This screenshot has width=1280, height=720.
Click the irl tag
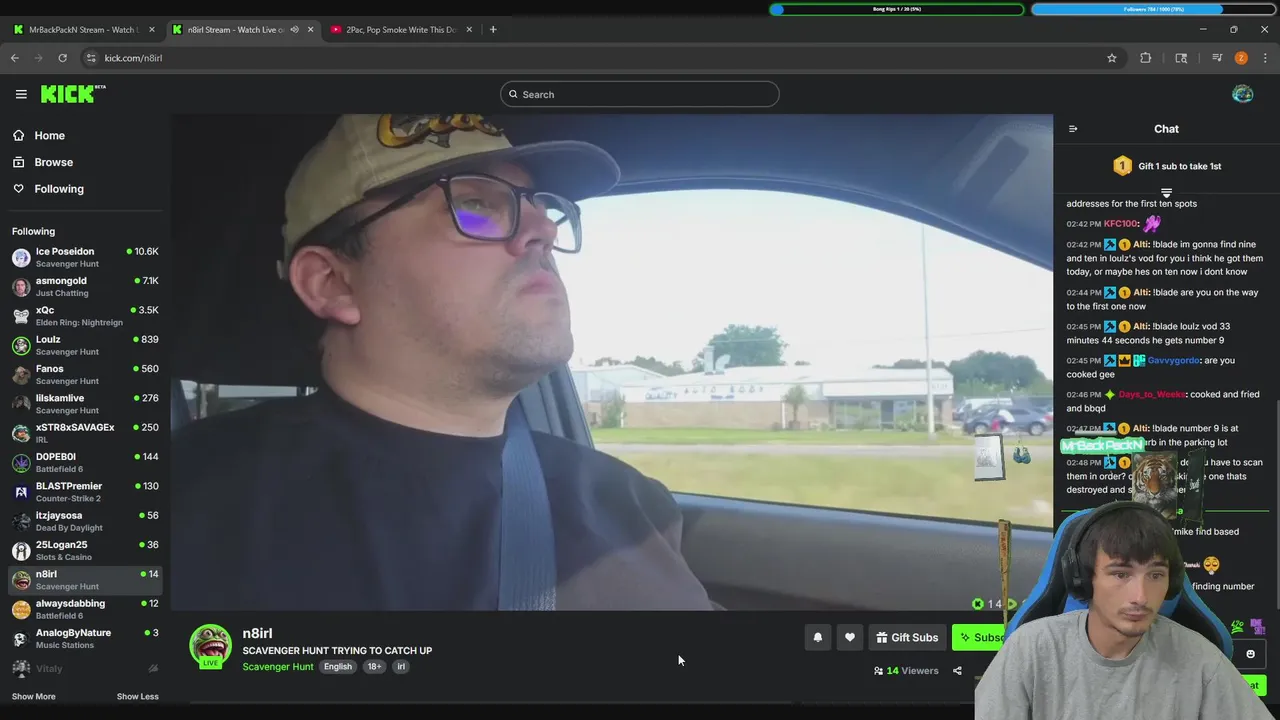tap(401, 667)
